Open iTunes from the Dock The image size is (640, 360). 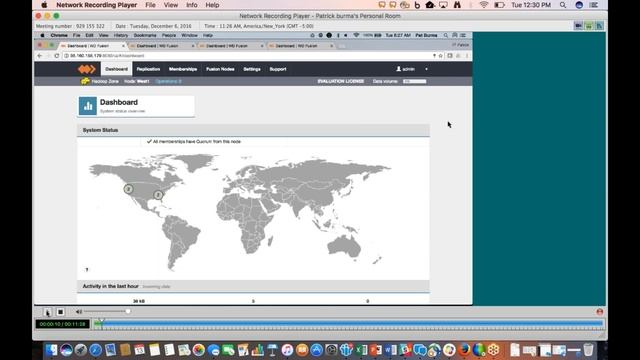pyautogui.click(x=287, y=350)
